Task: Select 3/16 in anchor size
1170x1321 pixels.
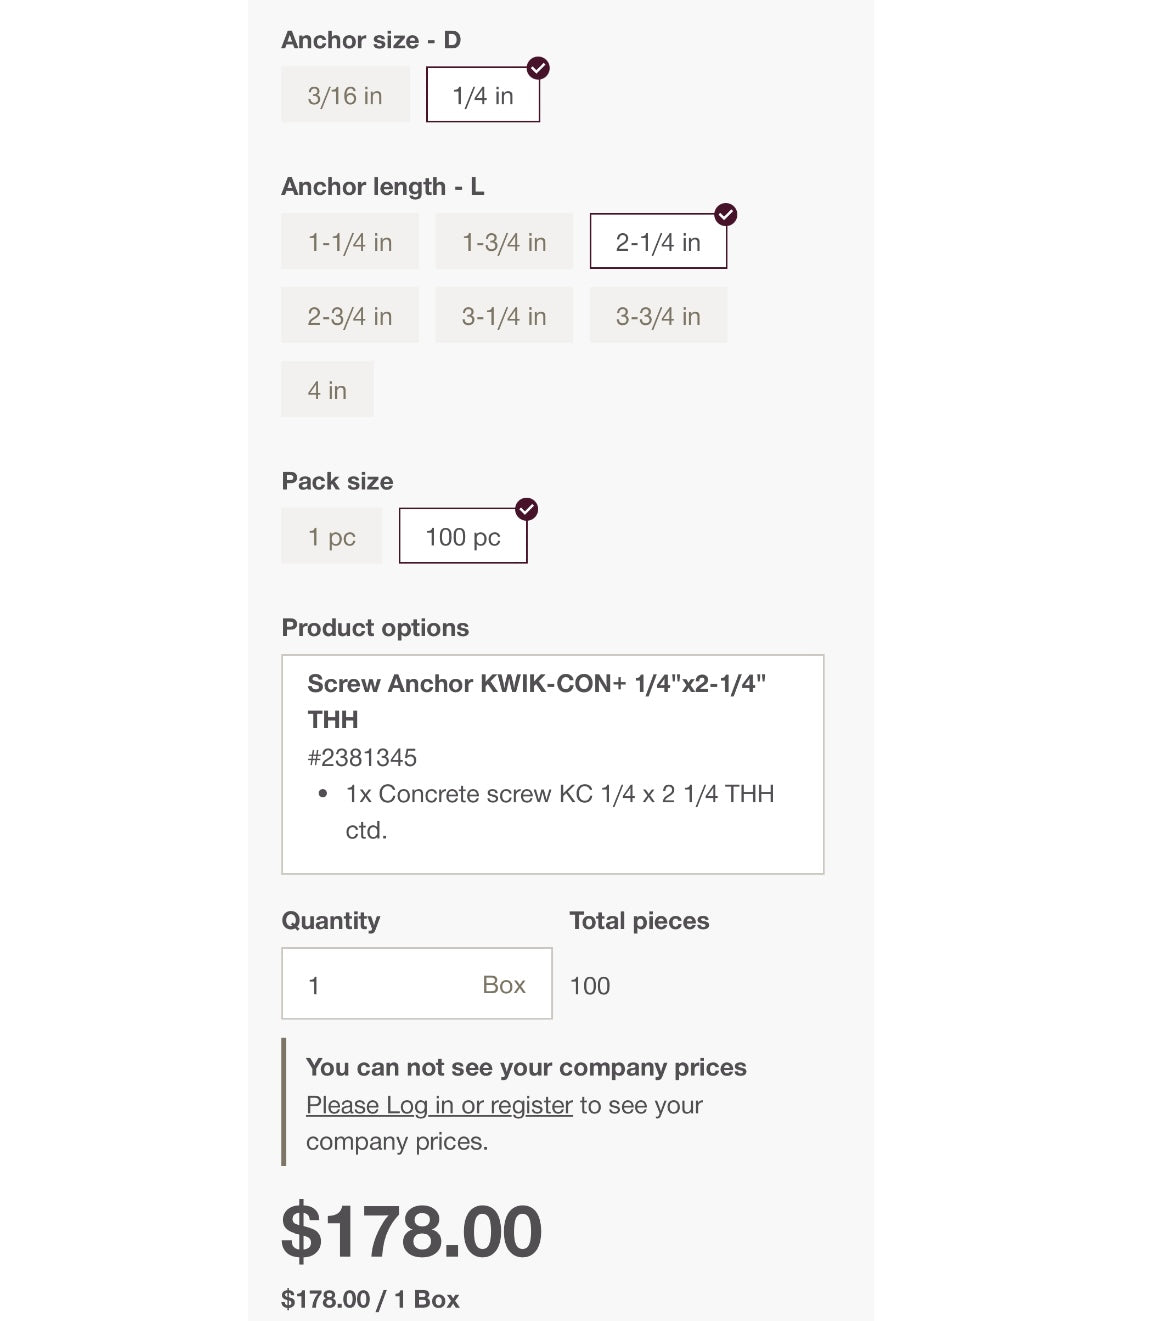Action: [x=345, y=95]
